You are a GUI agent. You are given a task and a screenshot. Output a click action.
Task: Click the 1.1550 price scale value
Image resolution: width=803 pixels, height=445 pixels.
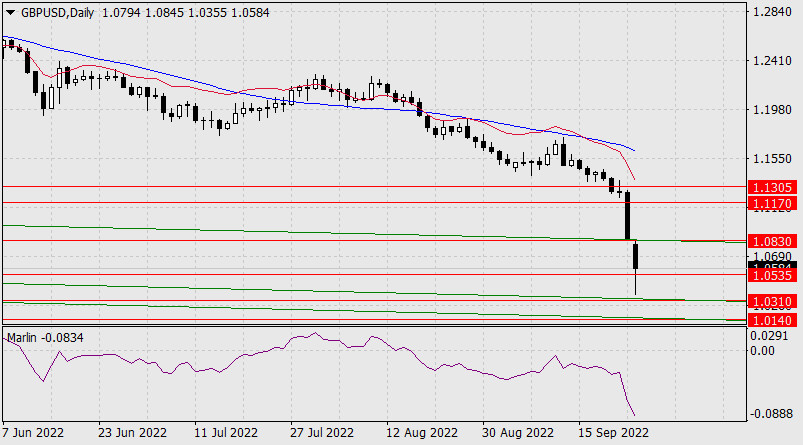(x=772, y=159)
